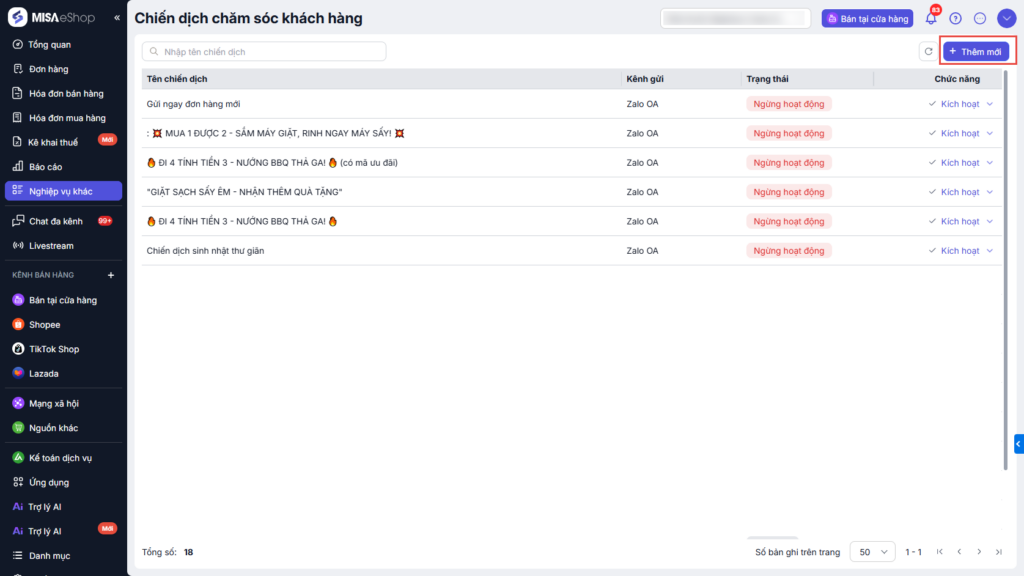Image resolution: width=1024 pixels, height=576 pixels.
Task: Click the blurred store selector field
Action: [735, 18]
